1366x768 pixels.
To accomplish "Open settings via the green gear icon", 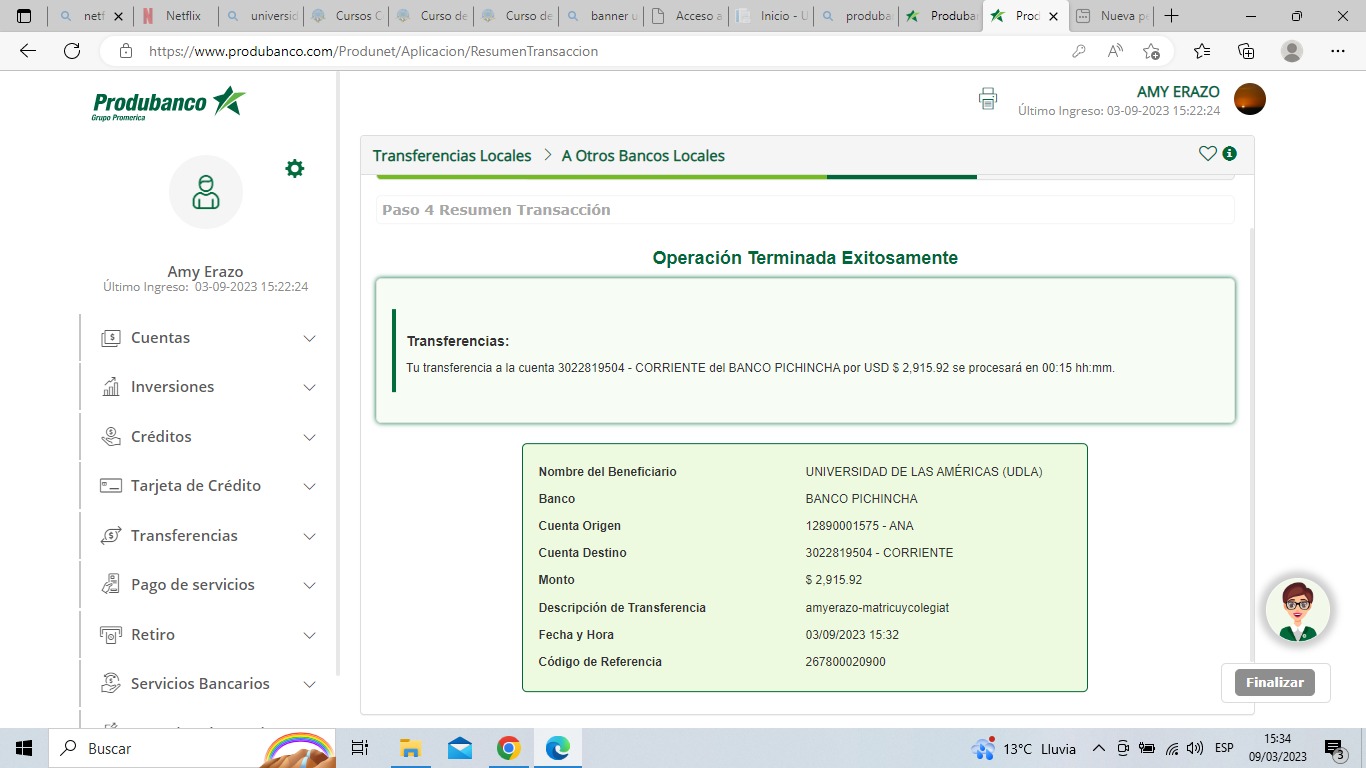I will coord(294,168).
